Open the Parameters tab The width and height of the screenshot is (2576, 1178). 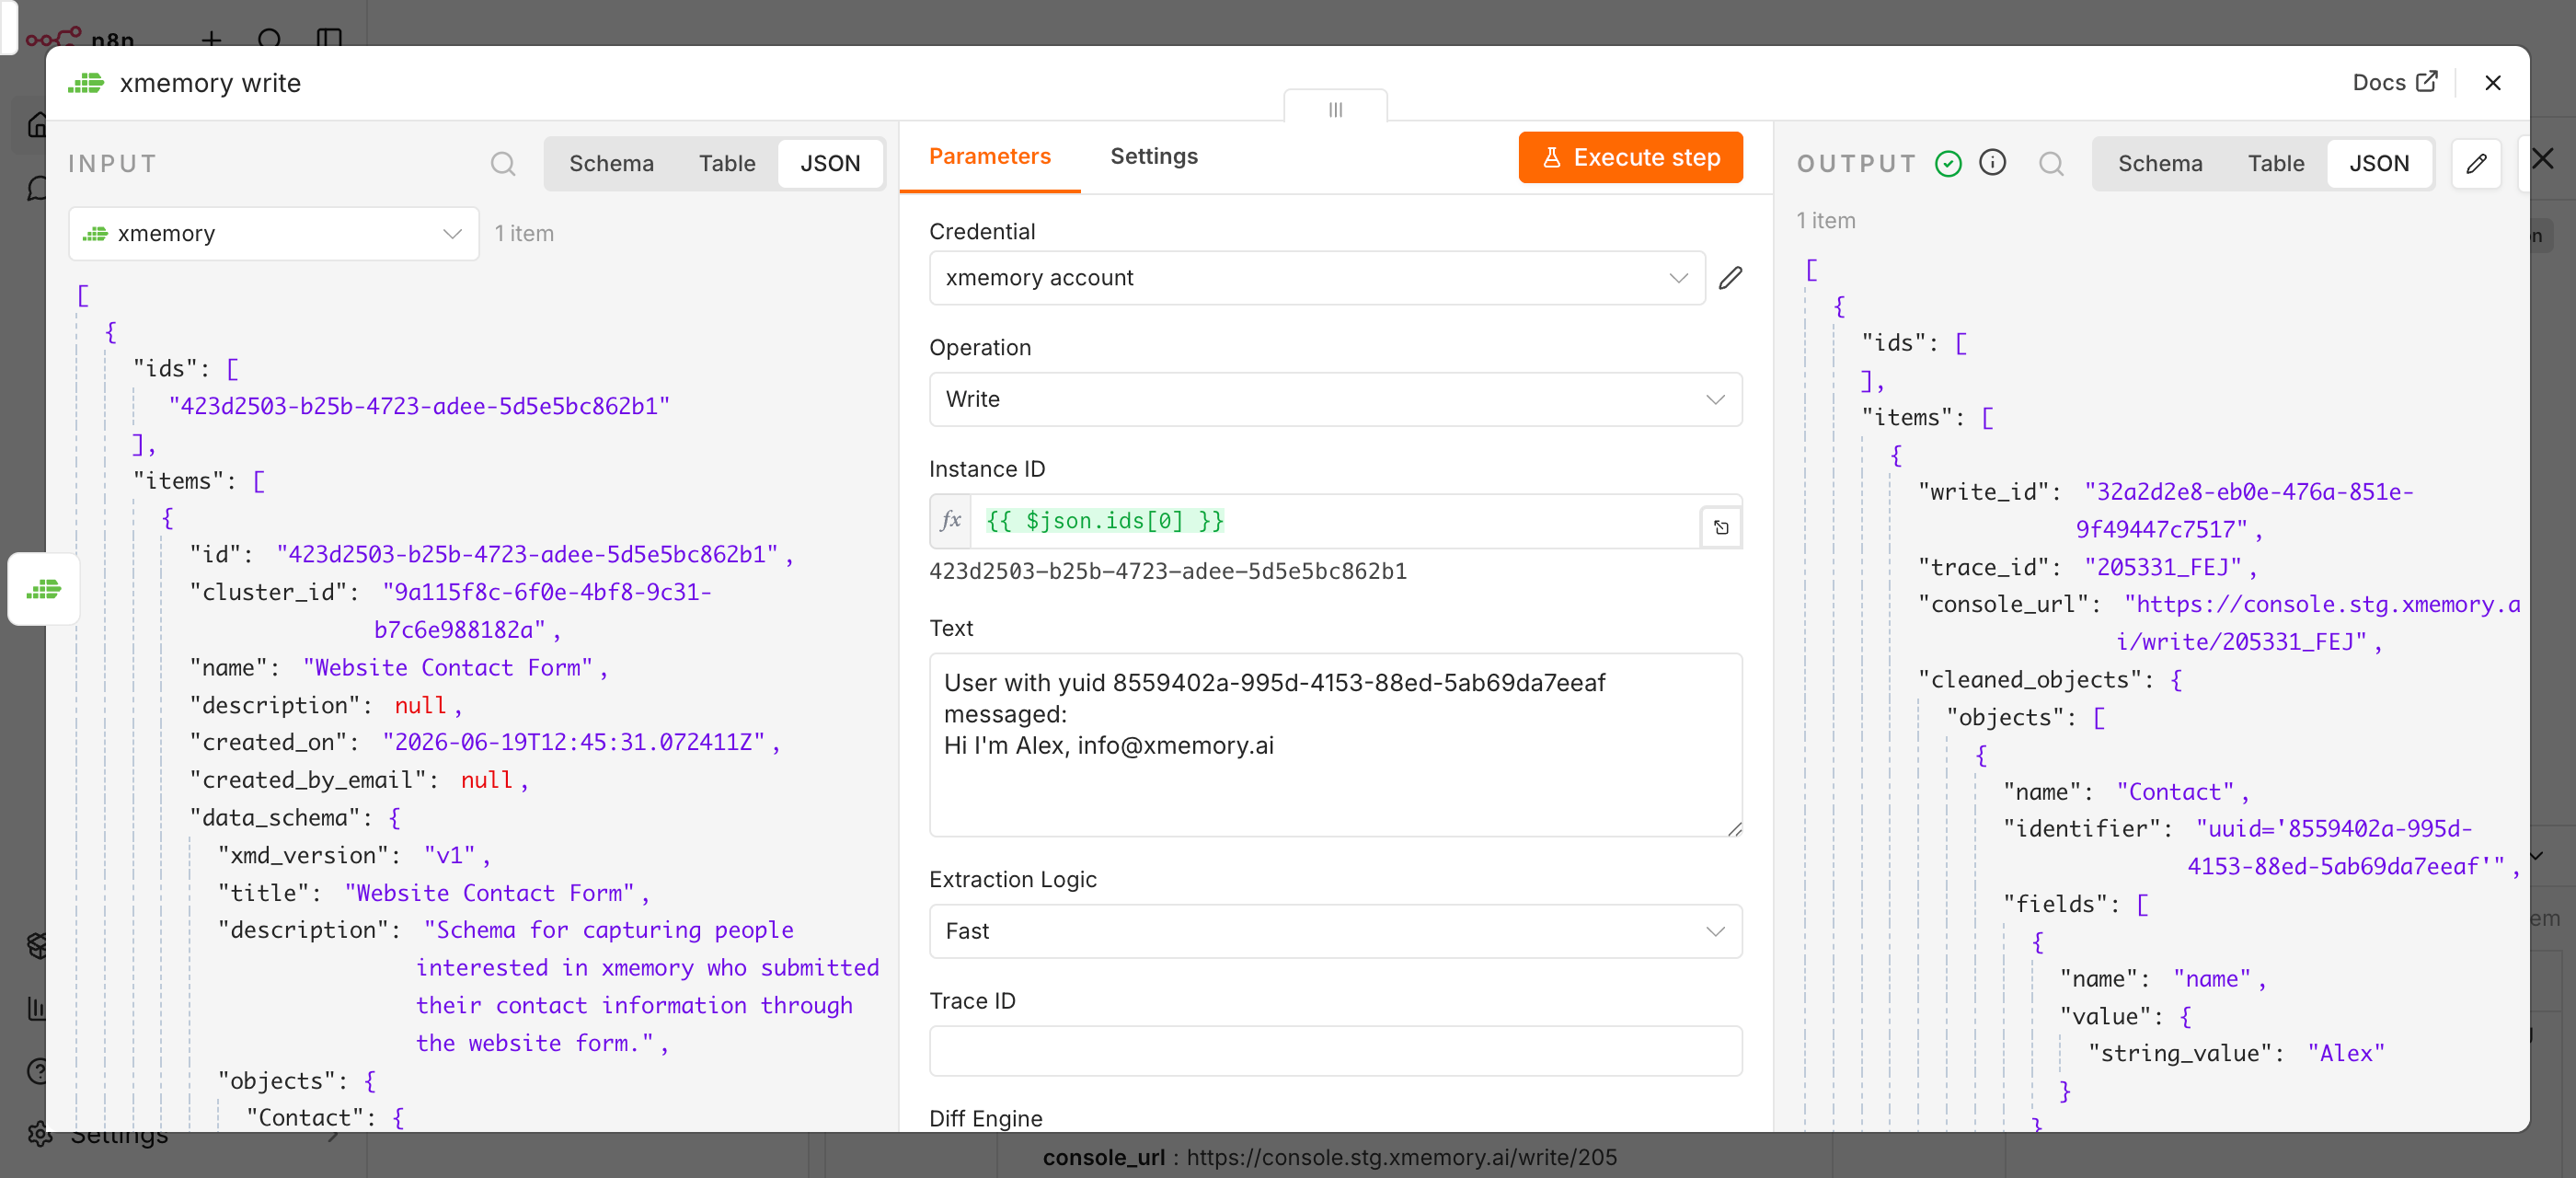pyautogui.click(x=989, y=157)
